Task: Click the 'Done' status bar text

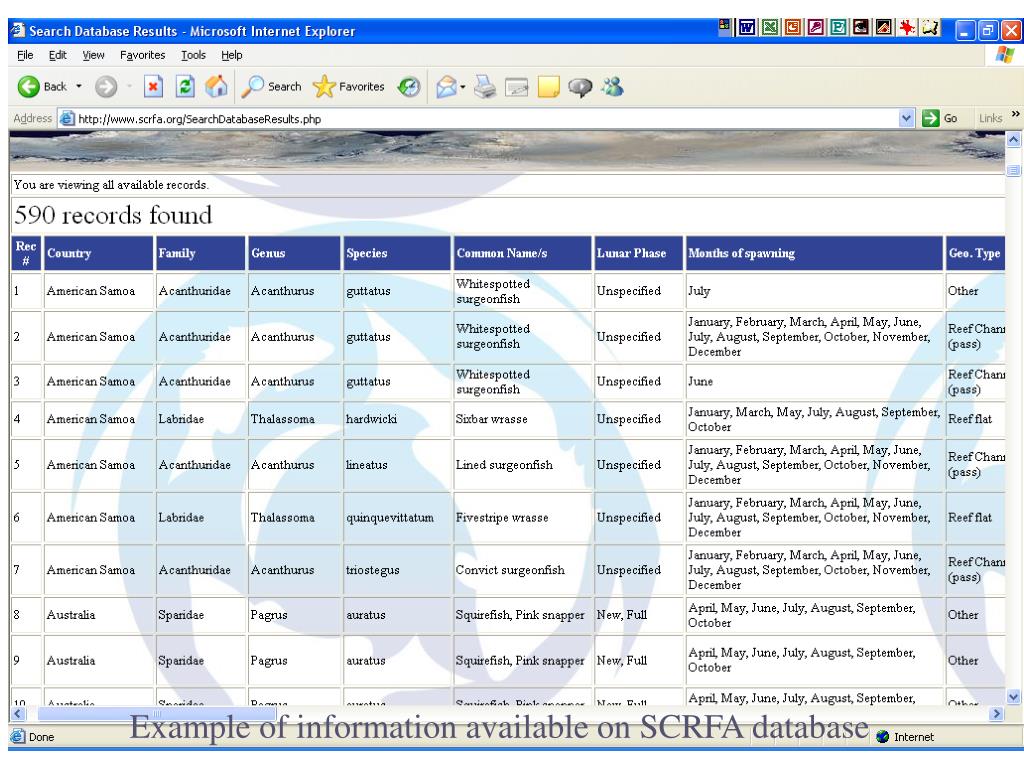Action: pyautogui.click(x=41, y=737)
